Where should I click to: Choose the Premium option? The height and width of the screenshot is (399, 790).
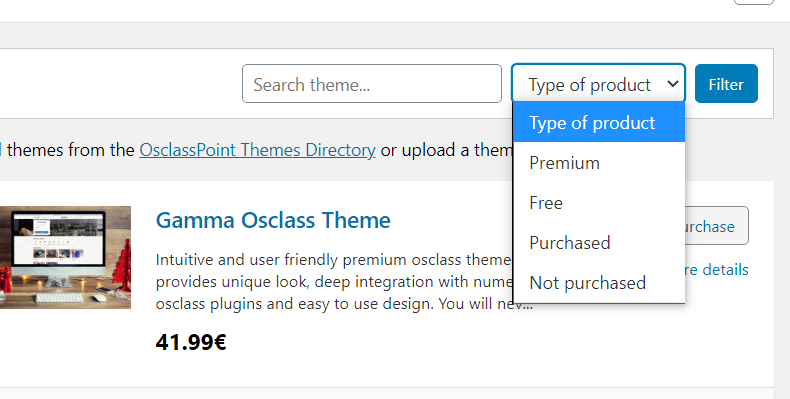599,163
